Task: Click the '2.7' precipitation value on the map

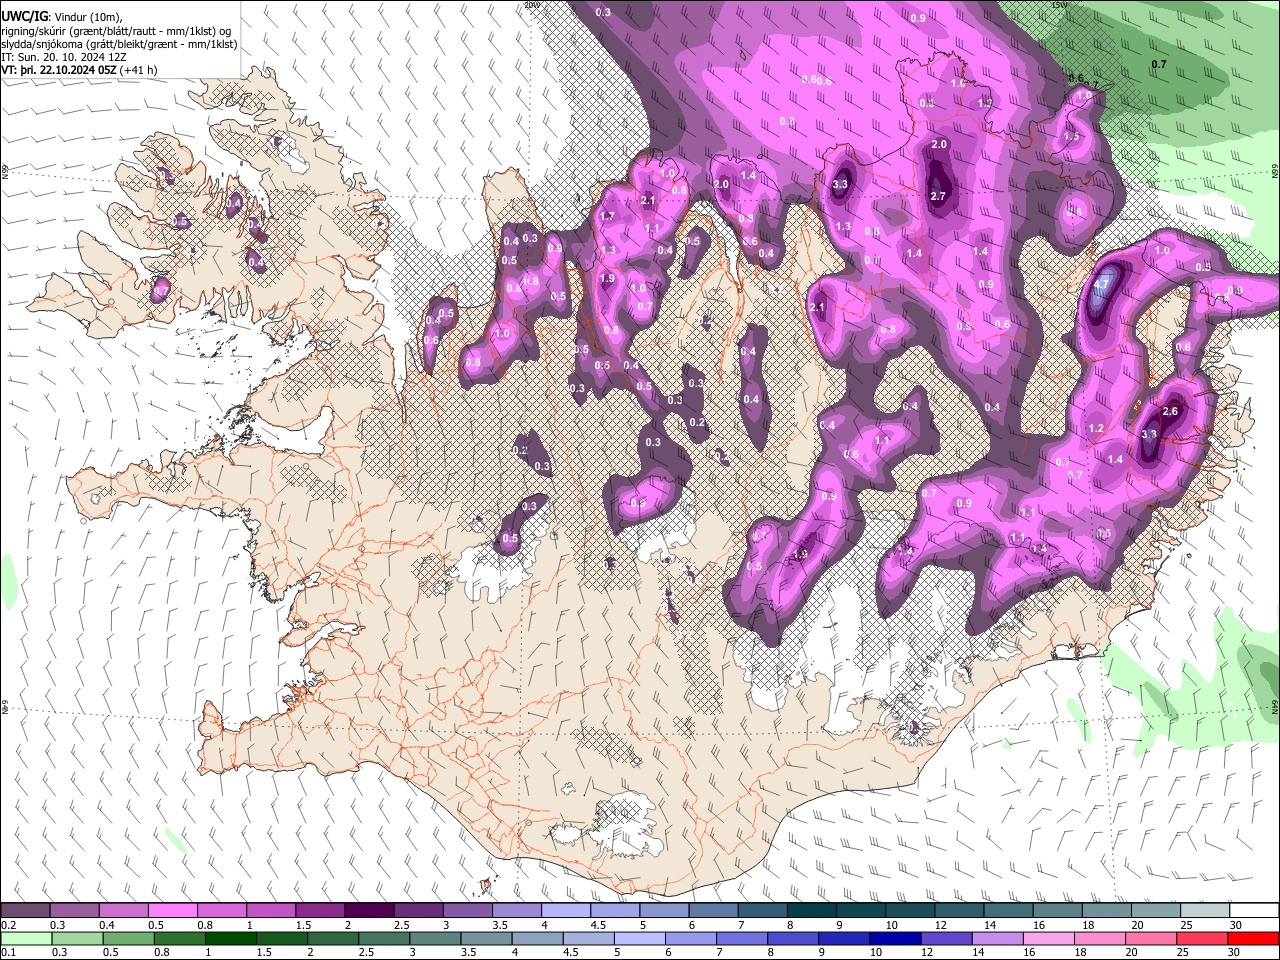Action: pos(938,196)
